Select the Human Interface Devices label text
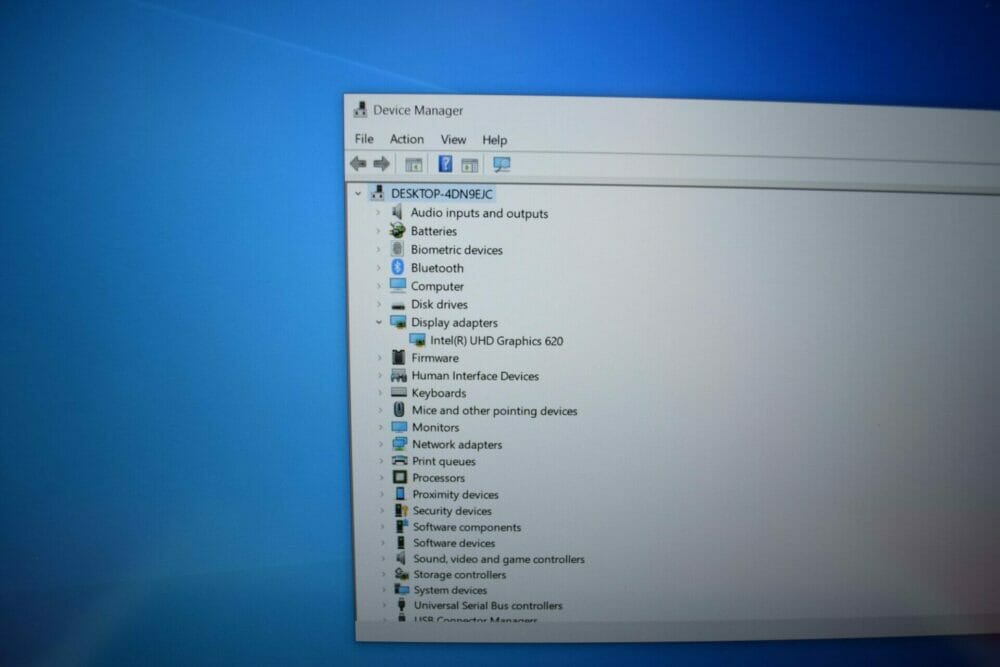This screenshot has height=667, width=1000. point(475,376)
